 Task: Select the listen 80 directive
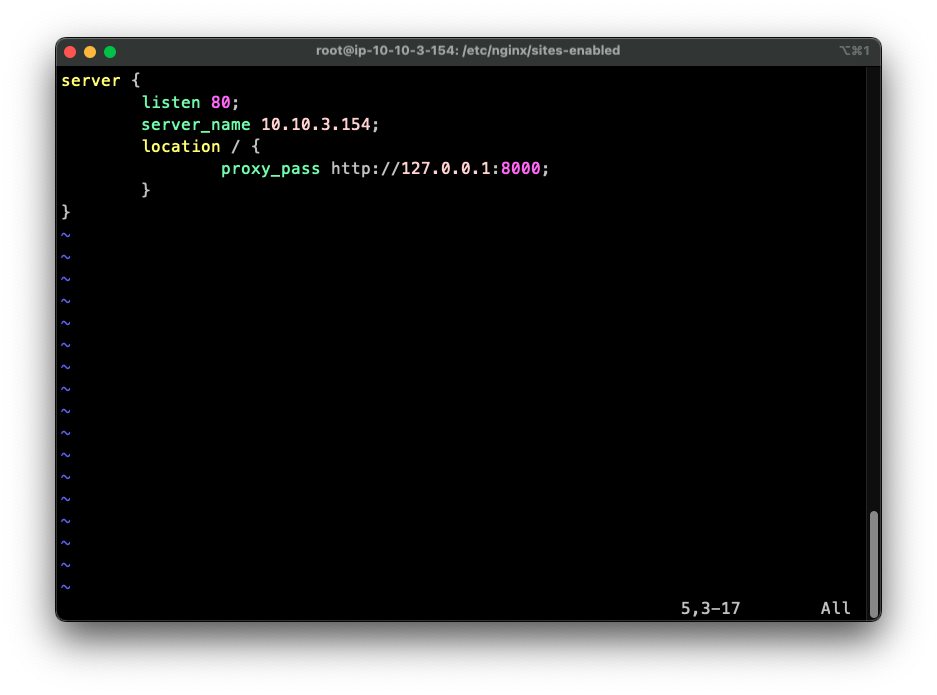[184, 102]
